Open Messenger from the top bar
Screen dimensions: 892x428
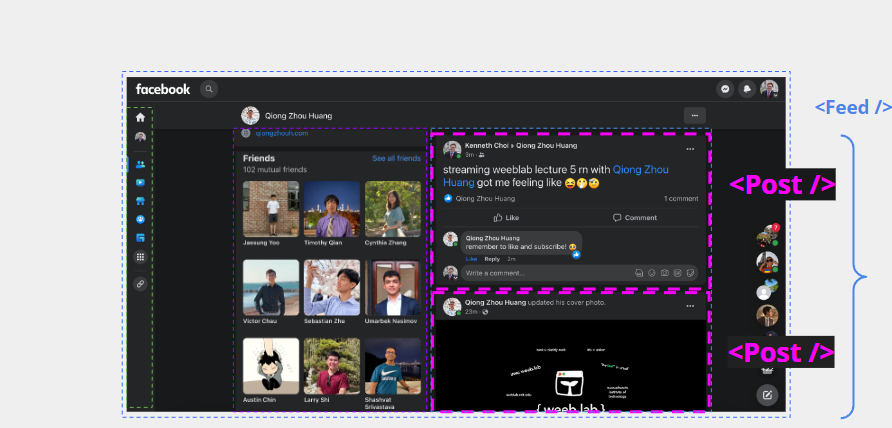coord(727,89)
